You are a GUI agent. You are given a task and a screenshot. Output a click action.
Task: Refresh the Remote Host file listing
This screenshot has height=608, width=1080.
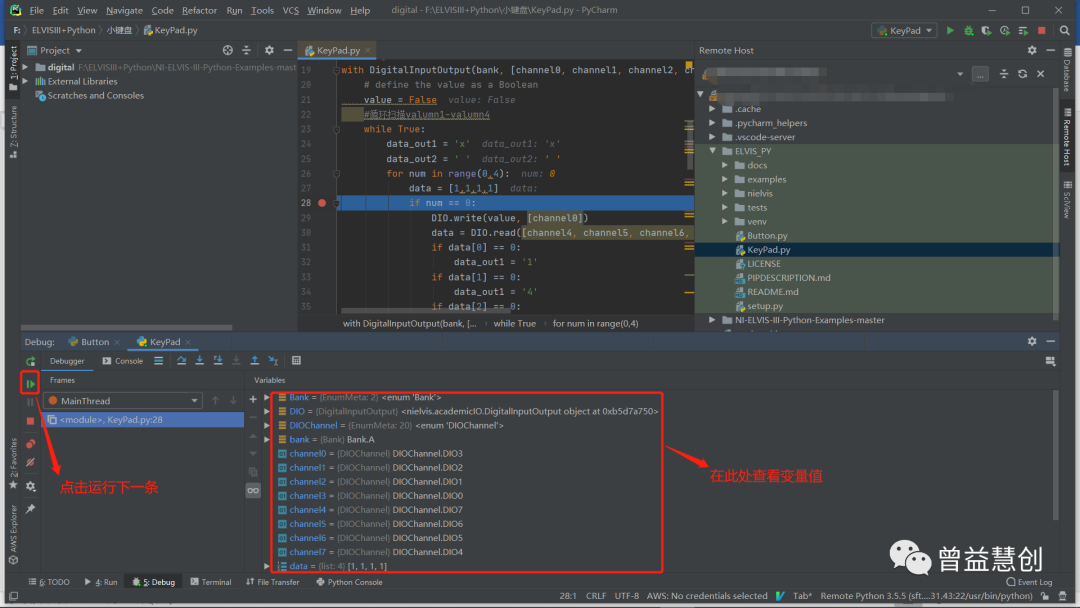[x=1022, y=74]
